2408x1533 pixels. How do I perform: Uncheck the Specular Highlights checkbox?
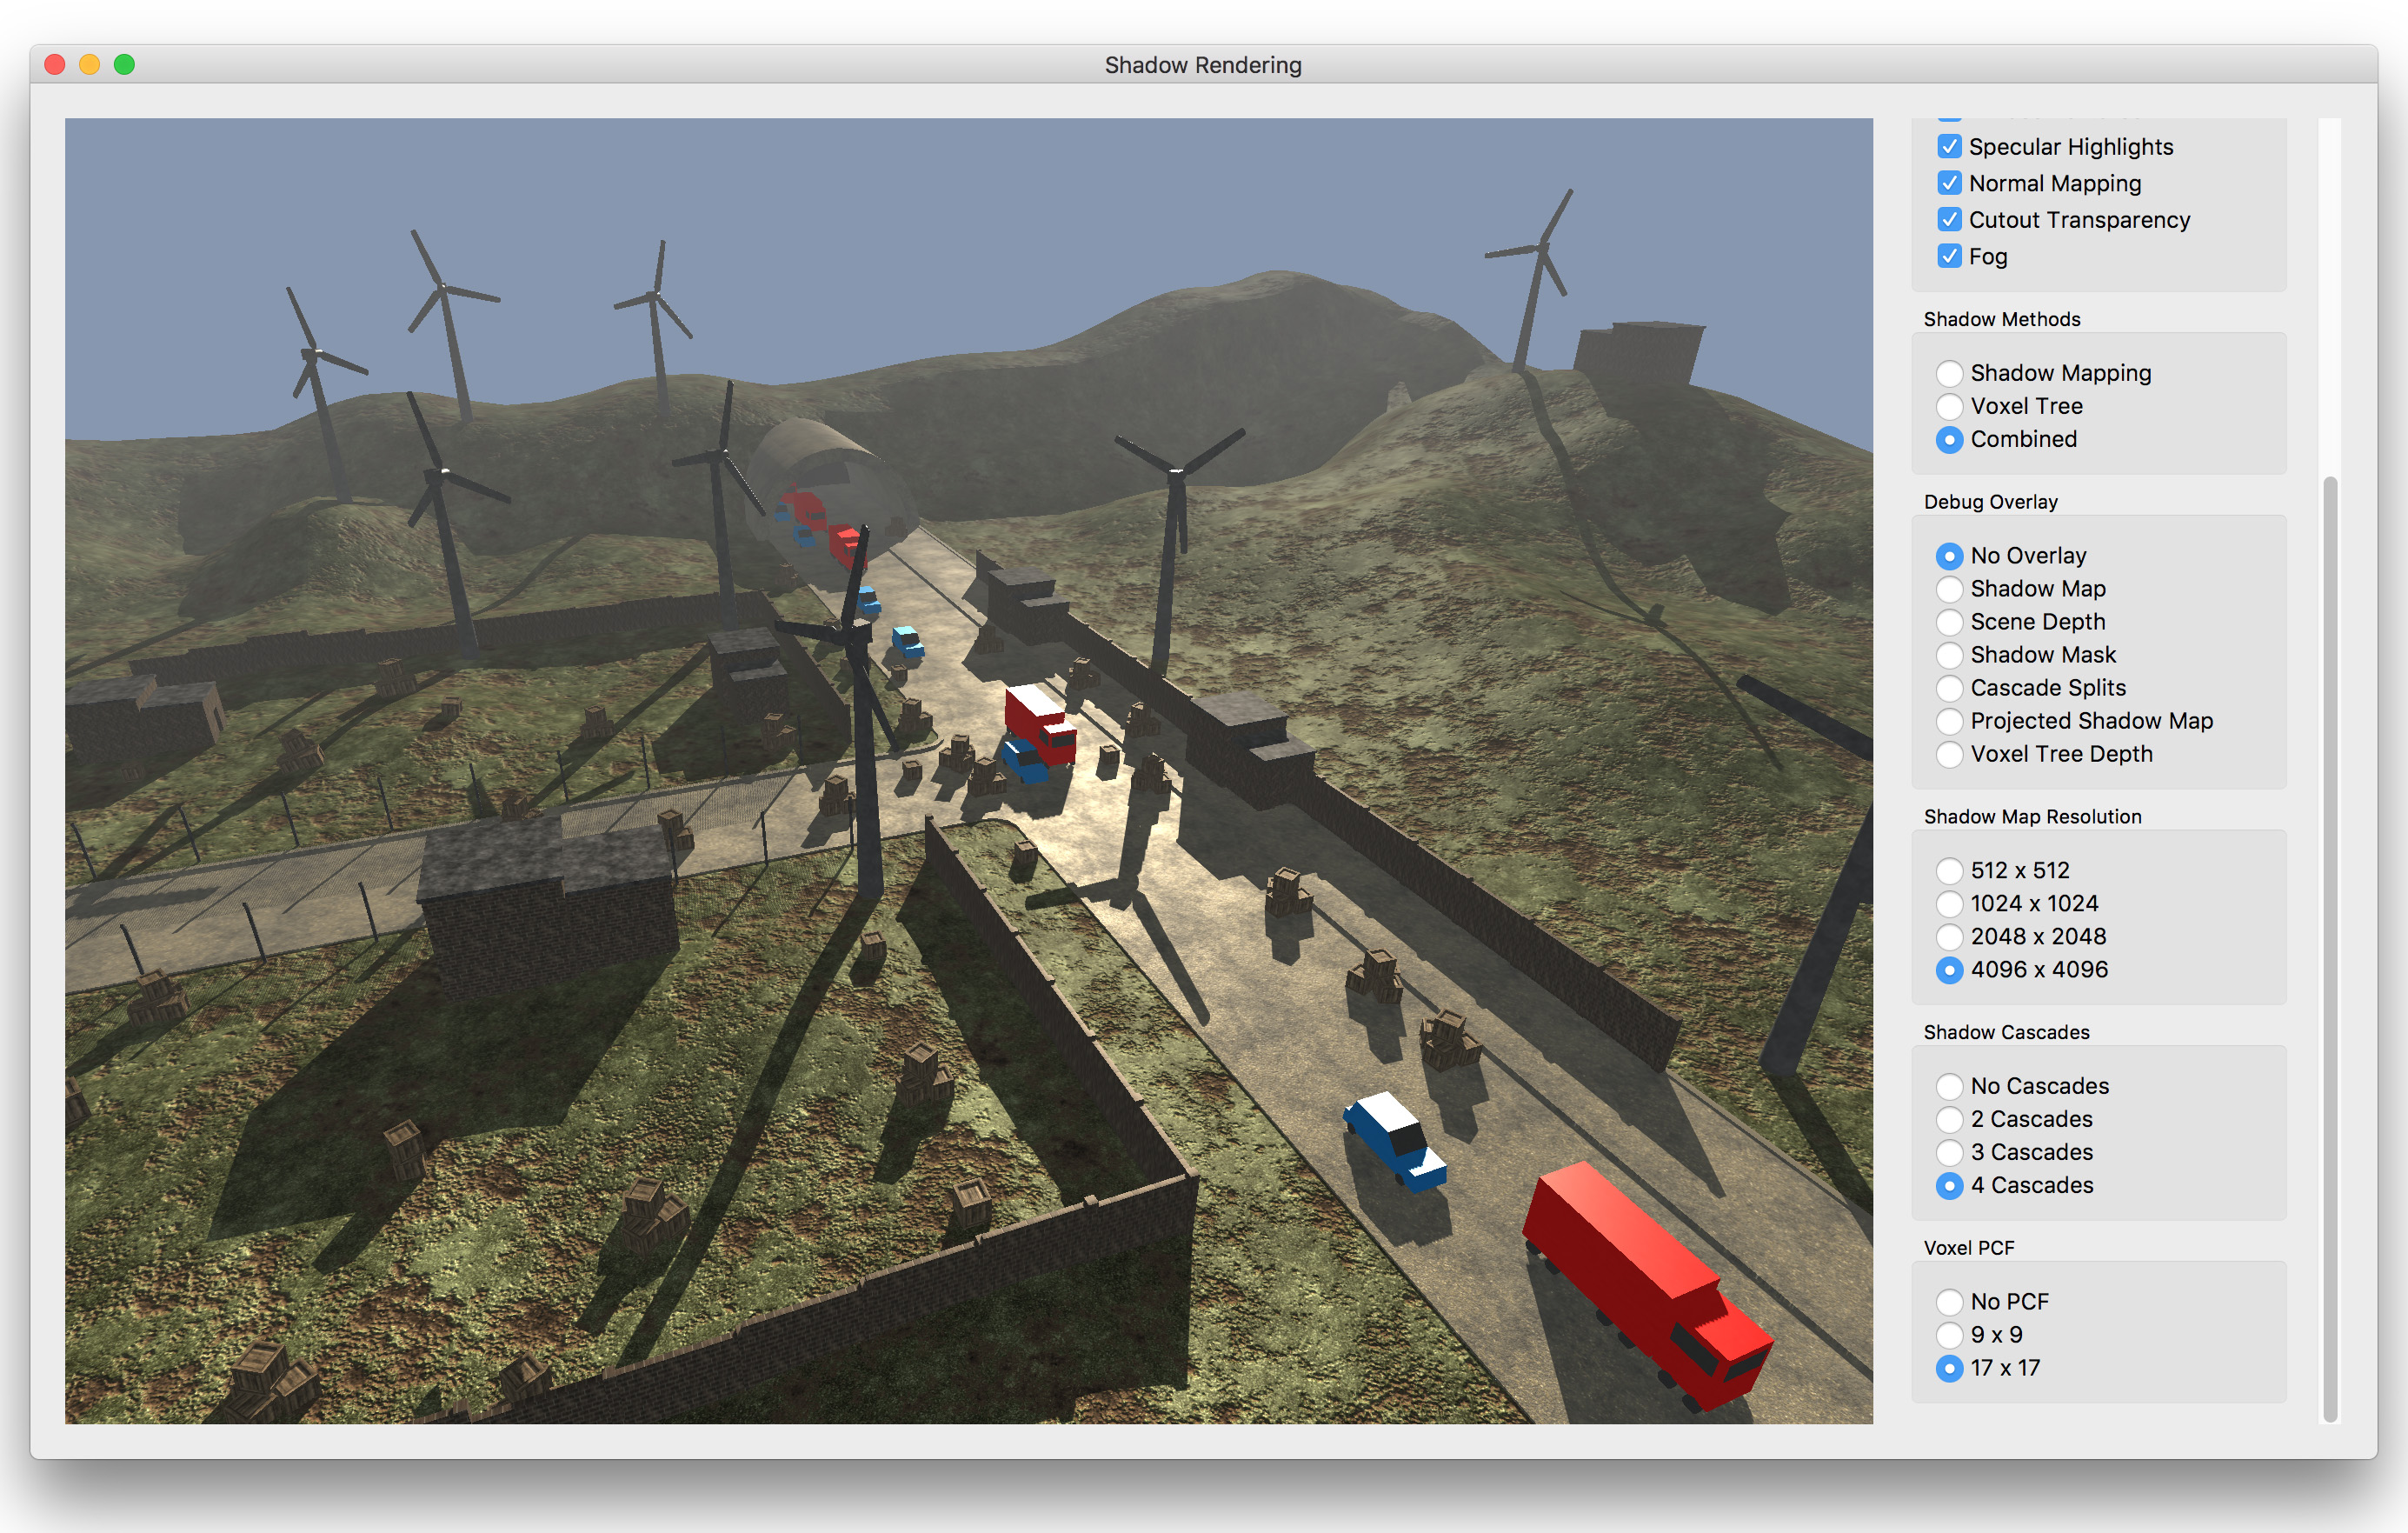coord(1949,147)
